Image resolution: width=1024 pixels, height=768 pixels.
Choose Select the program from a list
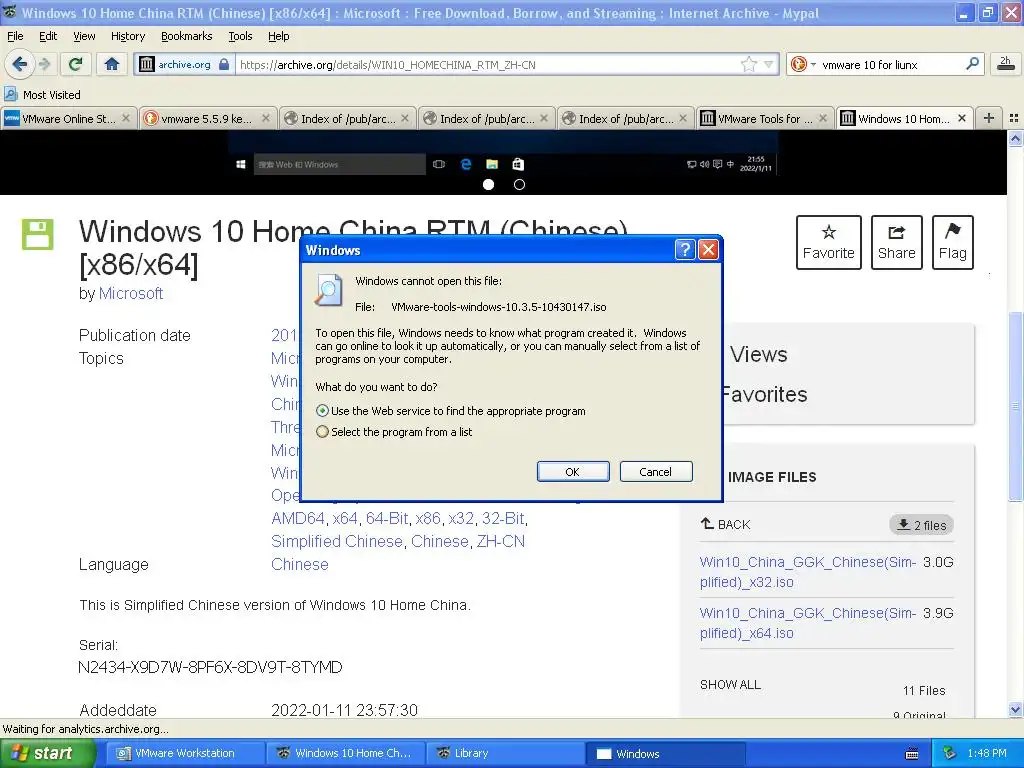pos(322,432)
